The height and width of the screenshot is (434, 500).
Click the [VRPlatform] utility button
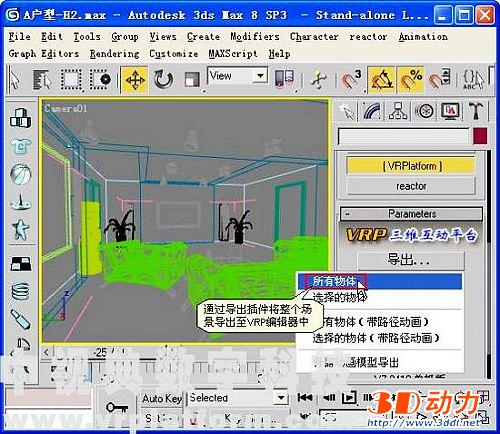(x=412, y=165)
